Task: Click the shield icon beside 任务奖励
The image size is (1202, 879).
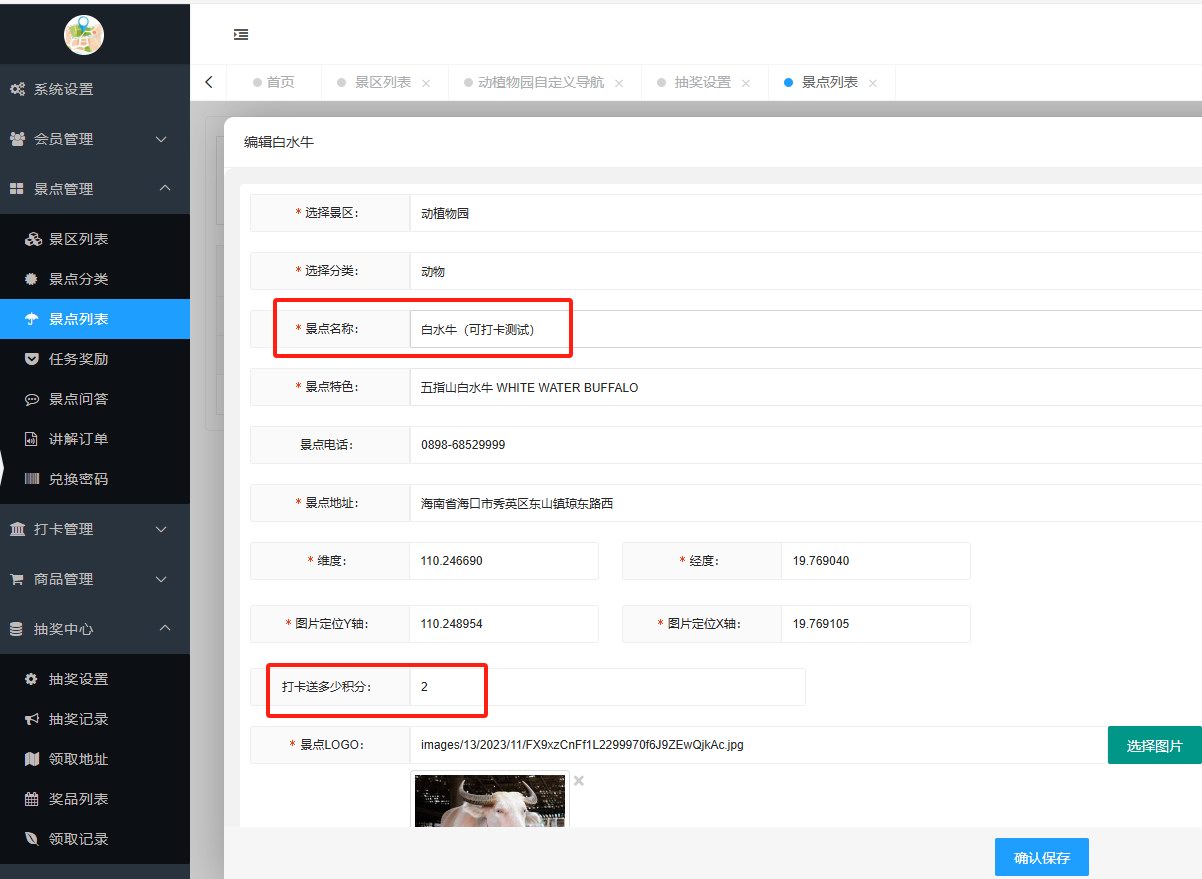Action: [x=32, y=359]
